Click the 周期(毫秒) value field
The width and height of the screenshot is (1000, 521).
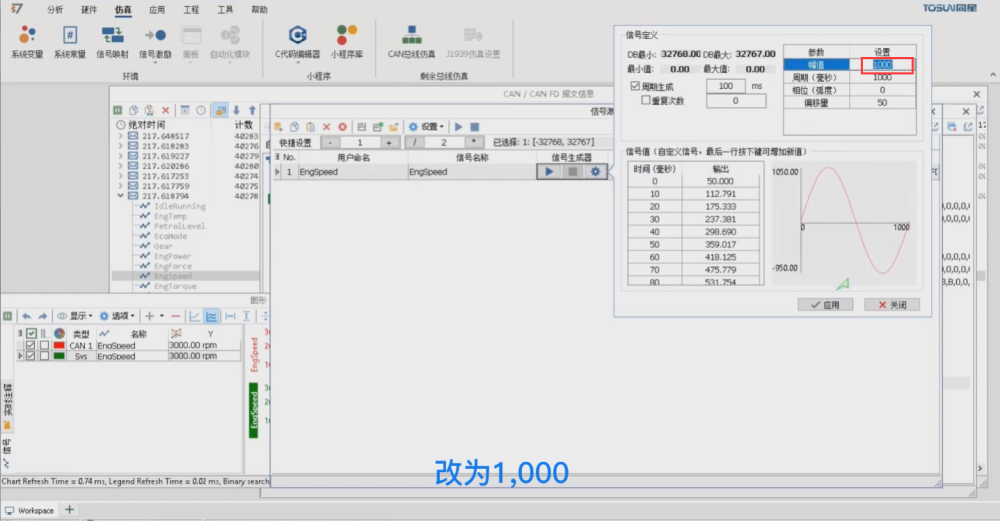[x=882, y=77]
